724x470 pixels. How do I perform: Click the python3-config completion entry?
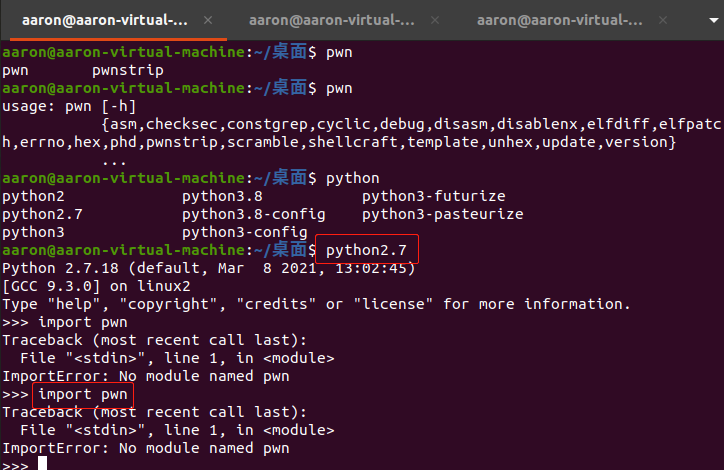[244, 233]
